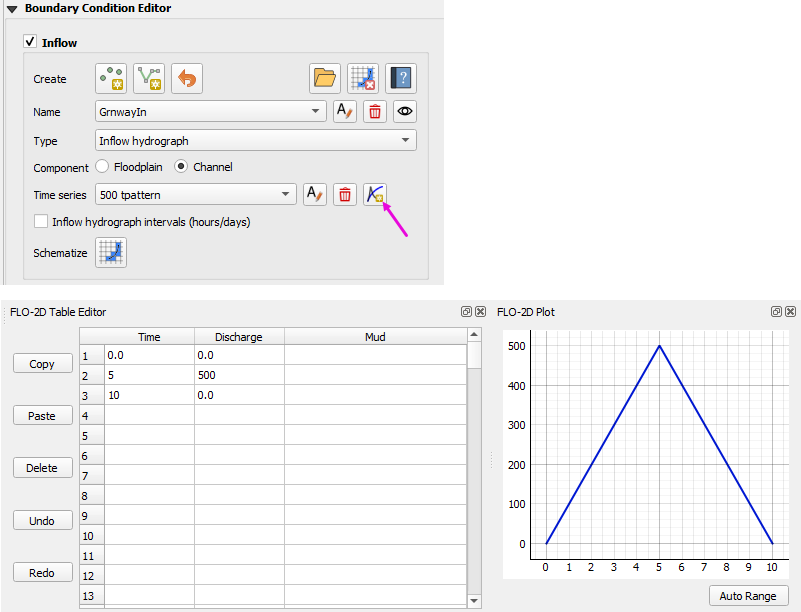Click the Copy button in Table Editor
Image resolution: width=801 pixels, height=612 pixels.
click(42, 364)
